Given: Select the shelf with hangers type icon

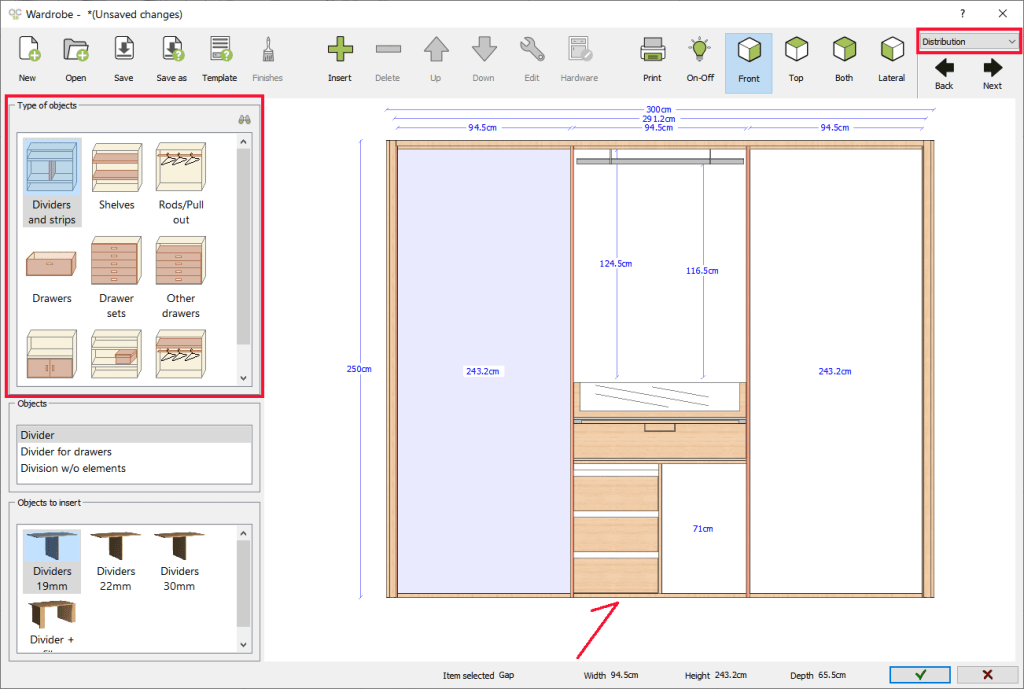Looking at the screenshot, I should pyautogui.click(x=181, y=354).
